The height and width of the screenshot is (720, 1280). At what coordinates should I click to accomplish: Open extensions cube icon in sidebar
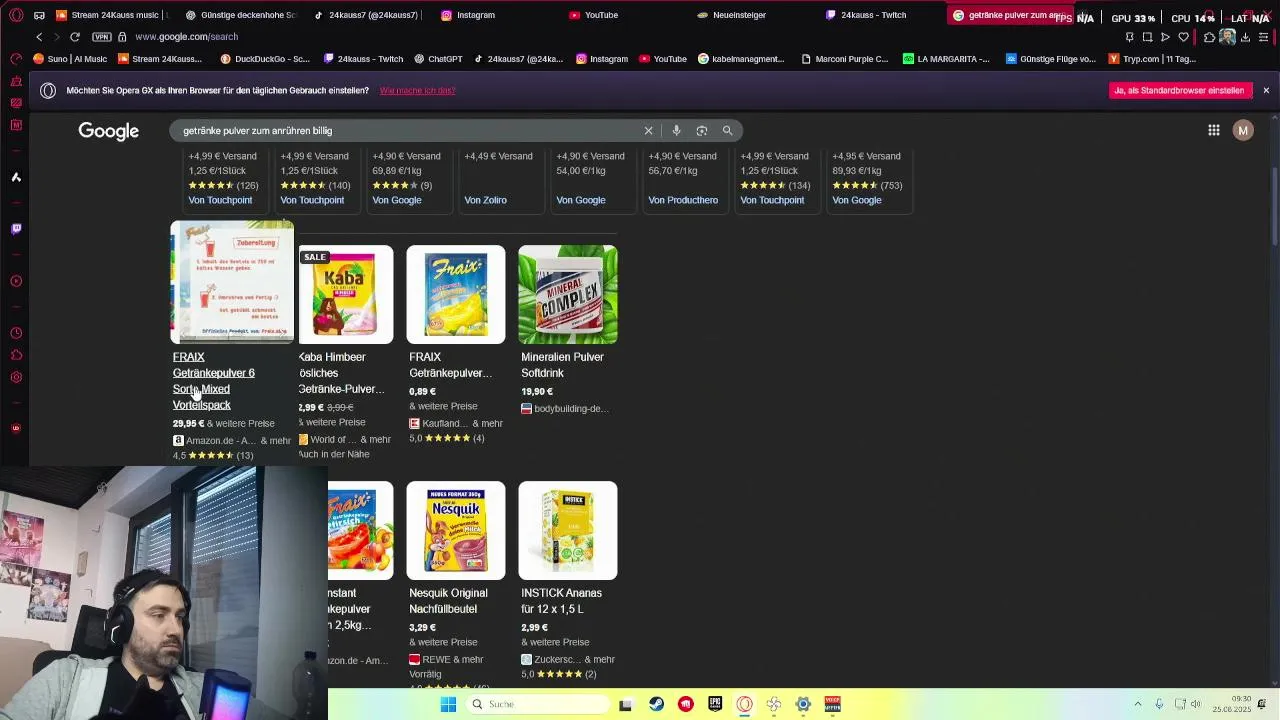point(16,355)
